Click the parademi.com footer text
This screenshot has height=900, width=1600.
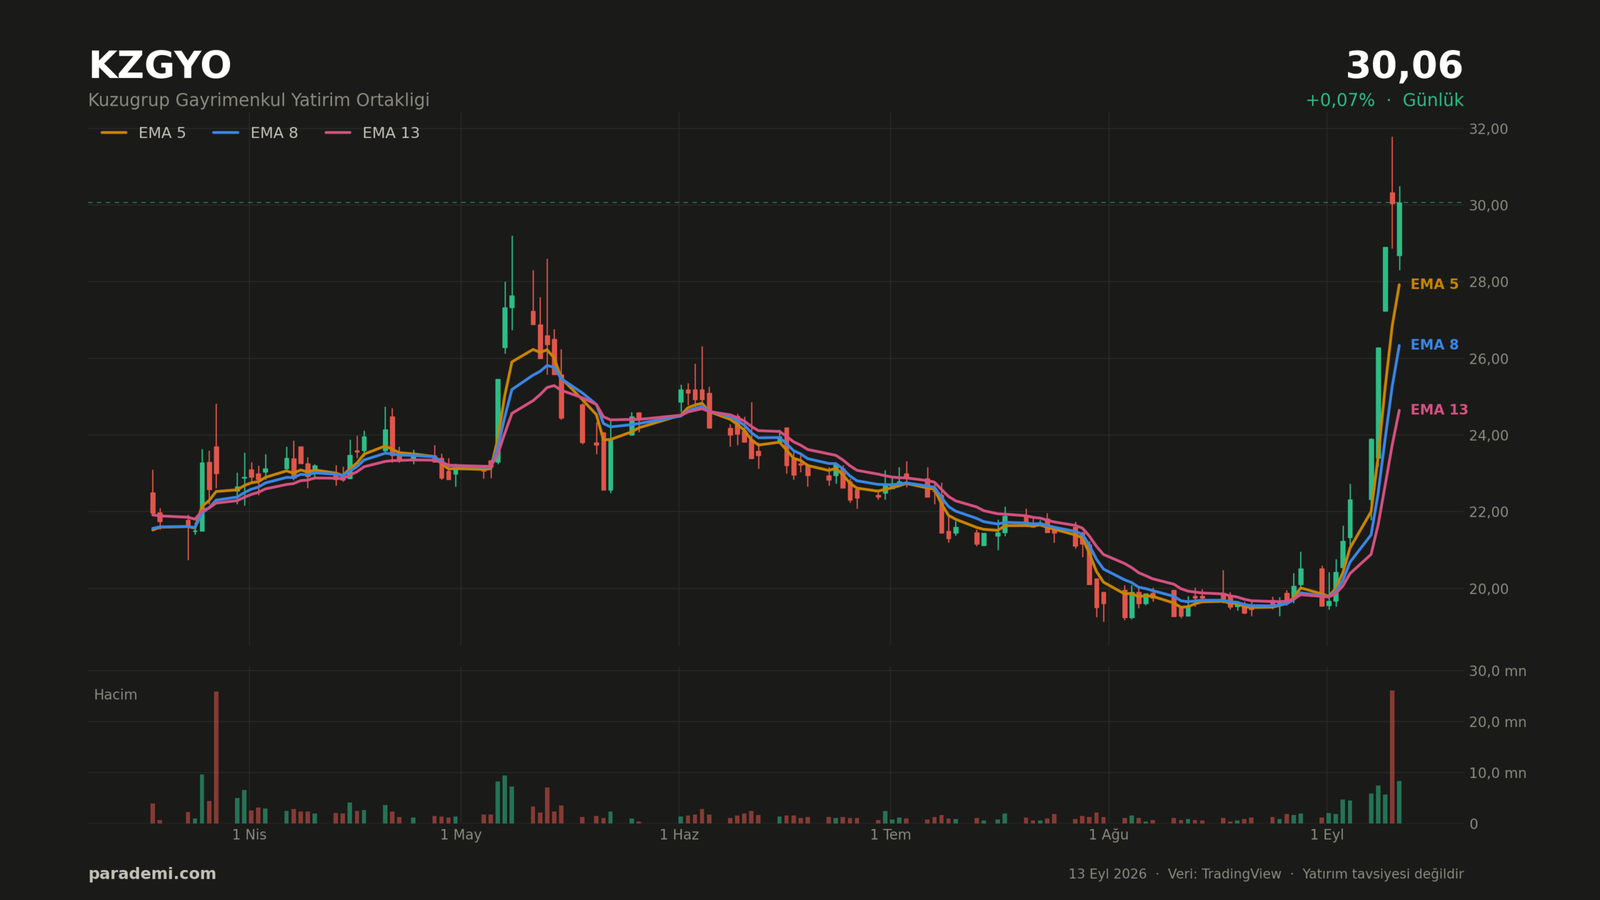[152, 874]
